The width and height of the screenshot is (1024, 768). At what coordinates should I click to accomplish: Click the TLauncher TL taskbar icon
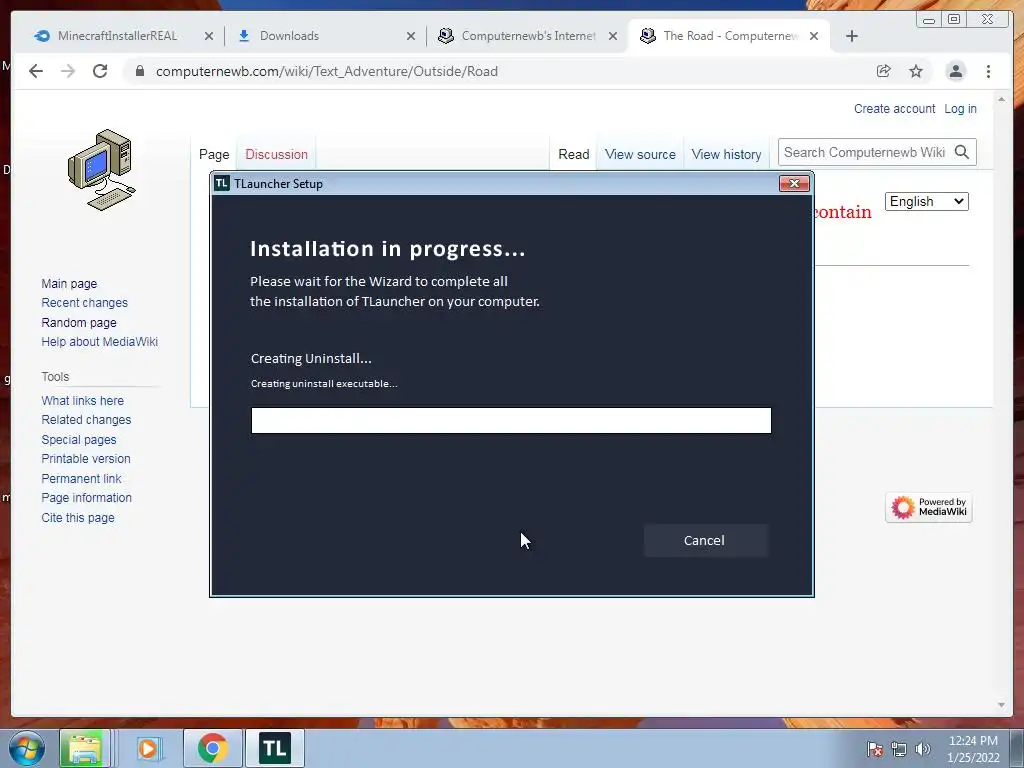[275, 748]
